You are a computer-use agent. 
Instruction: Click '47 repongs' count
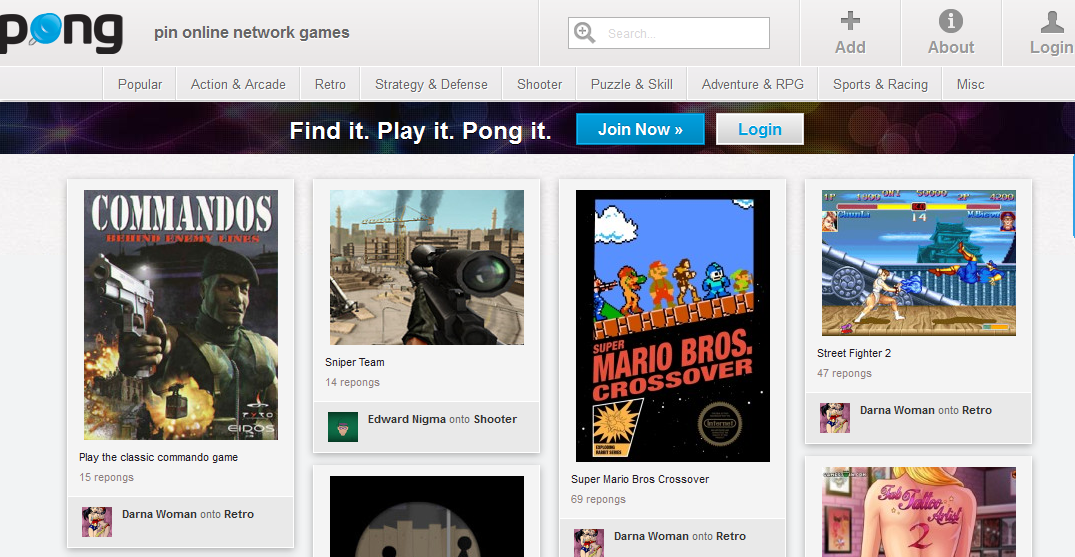(x=844, y=373)
